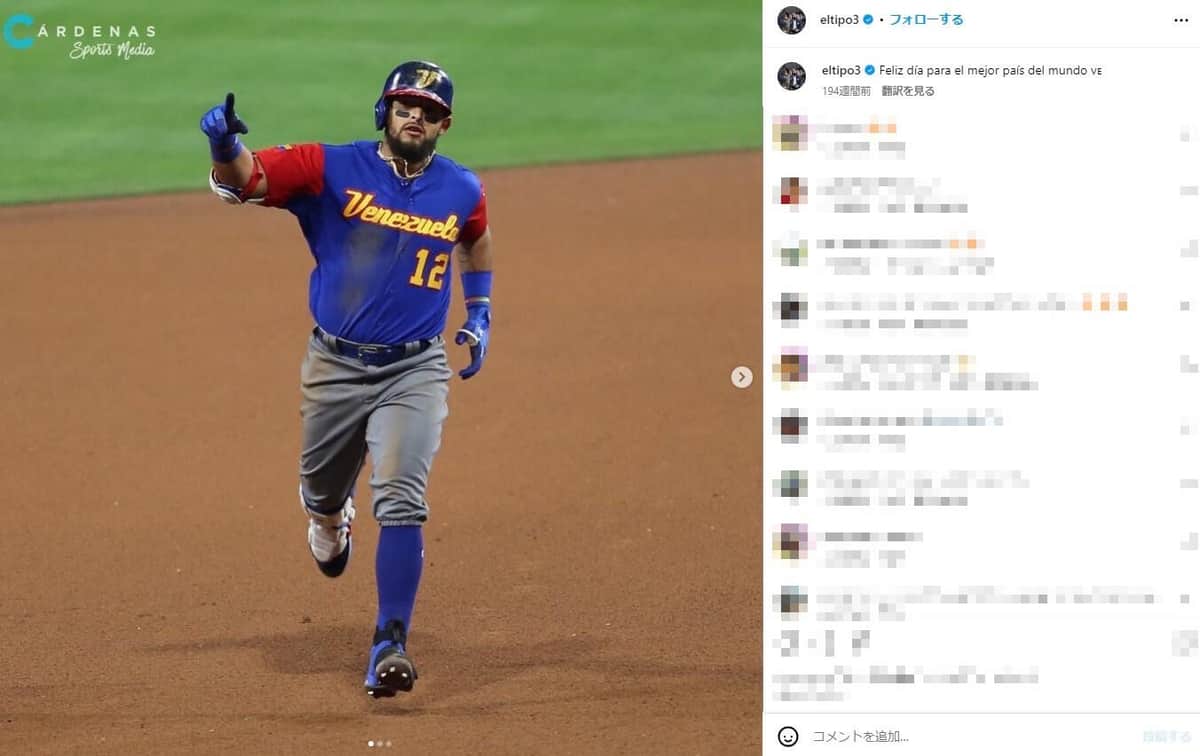The width and height of the screenshot is (1200, 756).
Task: Click eltipo3 profile avatar in header
Action: pyautogui.click(x=792, y=20)
